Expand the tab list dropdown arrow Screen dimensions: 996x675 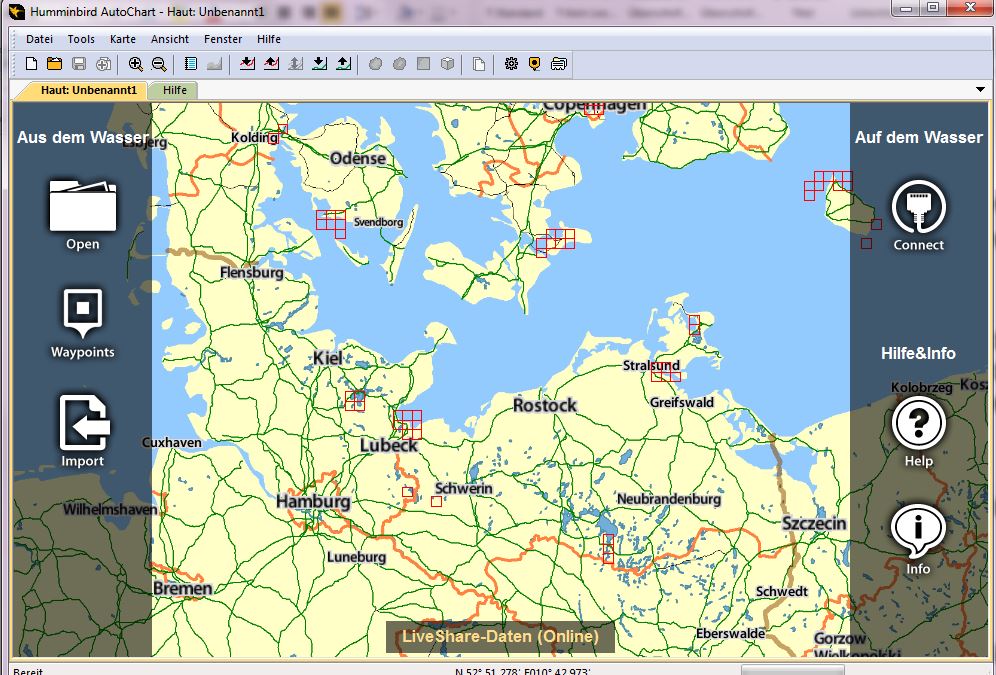click(x=980, y=90)
